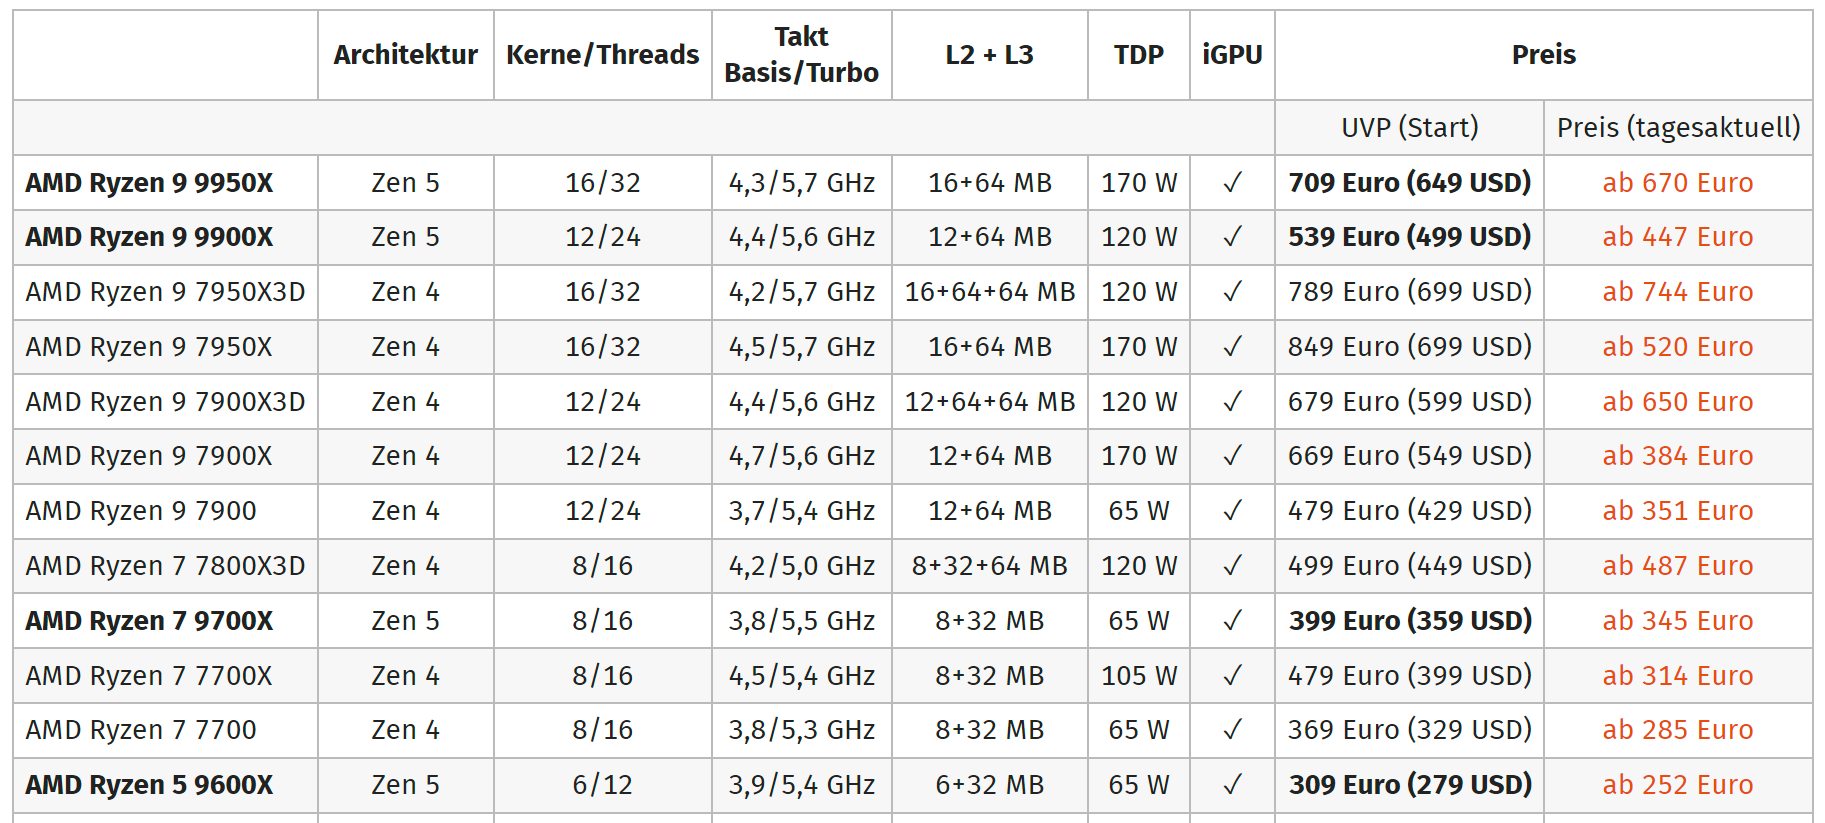
Task: Click the iGPU checkmark for Ryzen 5 9600X
Action: 1232,785
